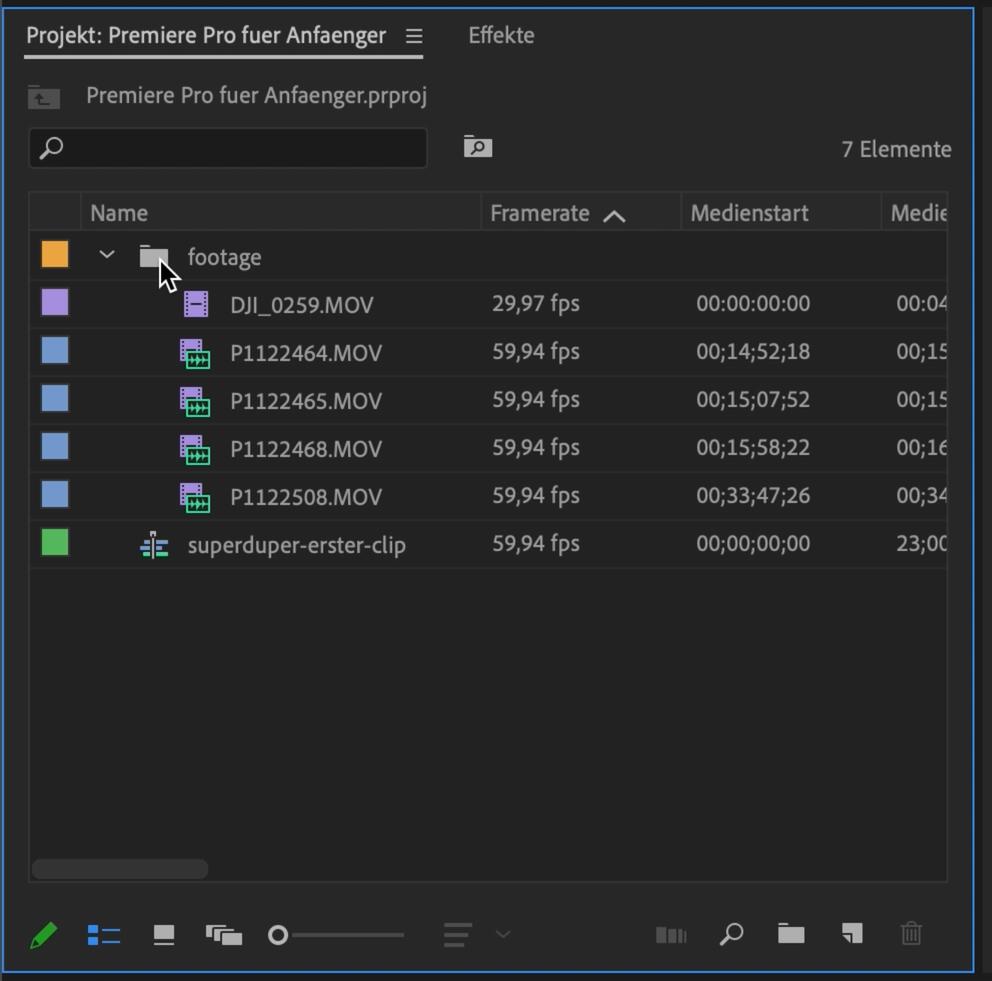
Task: Click the automate to sequence icon
Action: [x=670, y=935]
